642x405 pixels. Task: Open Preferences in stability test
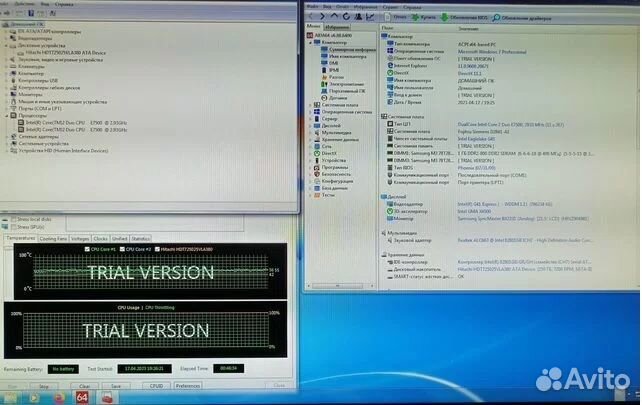click(188, 386)
